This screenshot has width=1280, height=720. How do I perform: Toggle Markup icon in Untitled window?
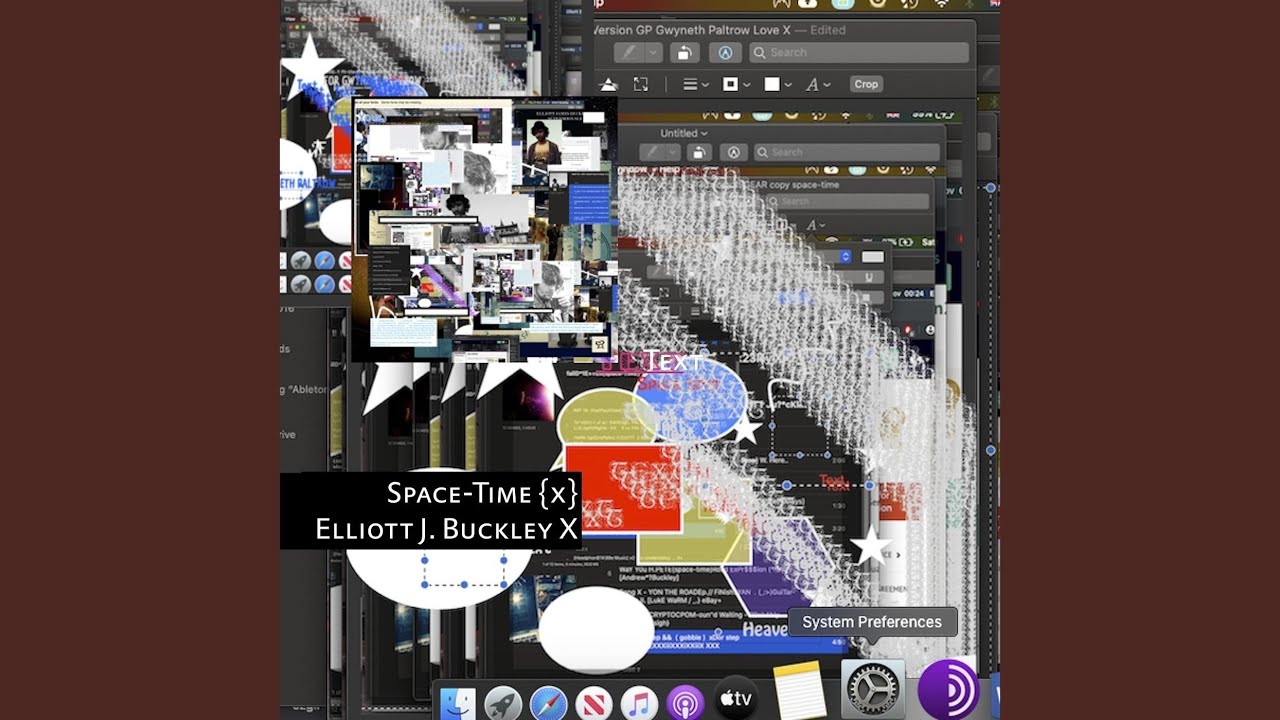click(x=734, y=153)
